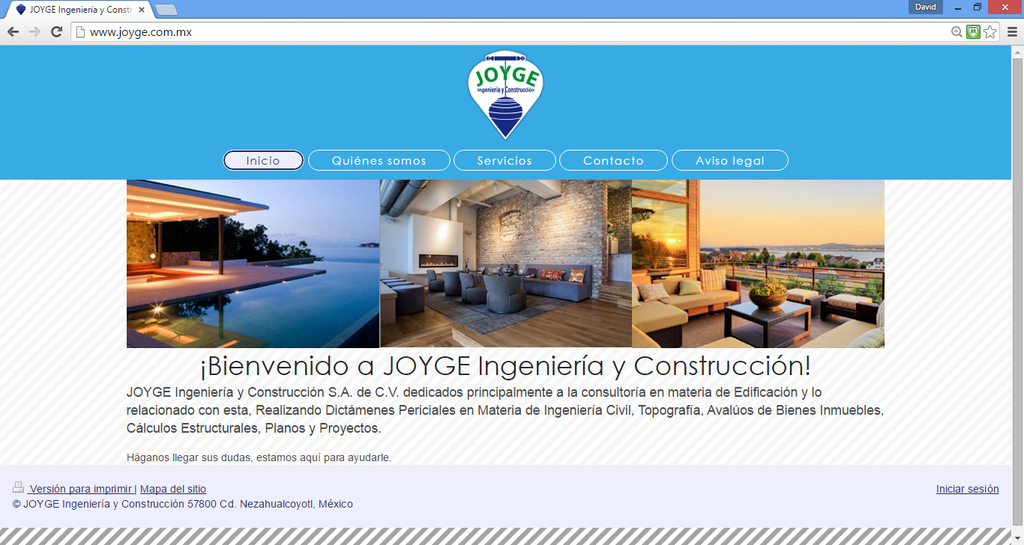Click the Iniciar sesión link
The height and width of the screenshot is (545, 1024).
click(967, 489)
